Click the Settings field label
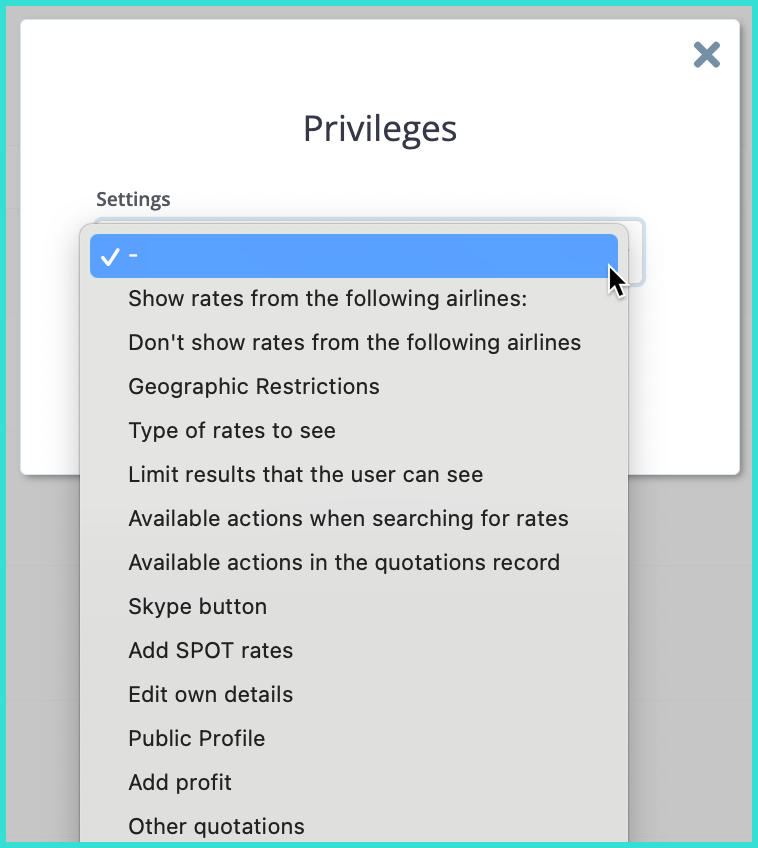The width and height of the screenshot is (758, 848). pos(133,199)
